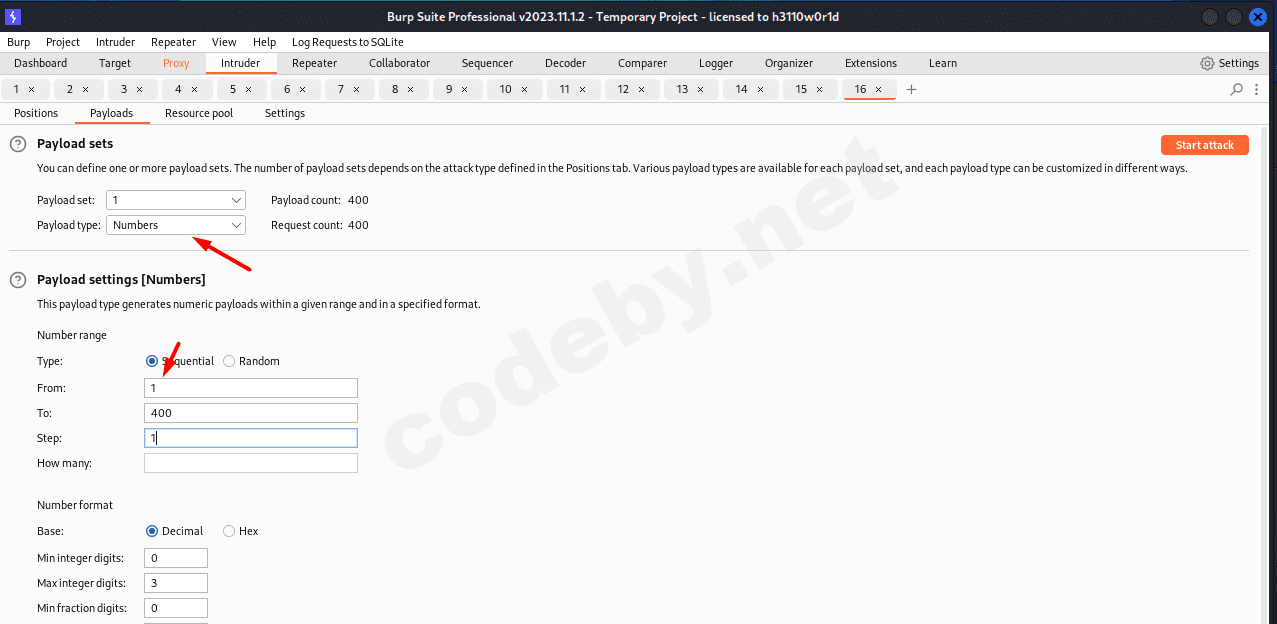Screen dimensions: 1277x624
Task: Click the search magnifier icon
Action: 1236,89
